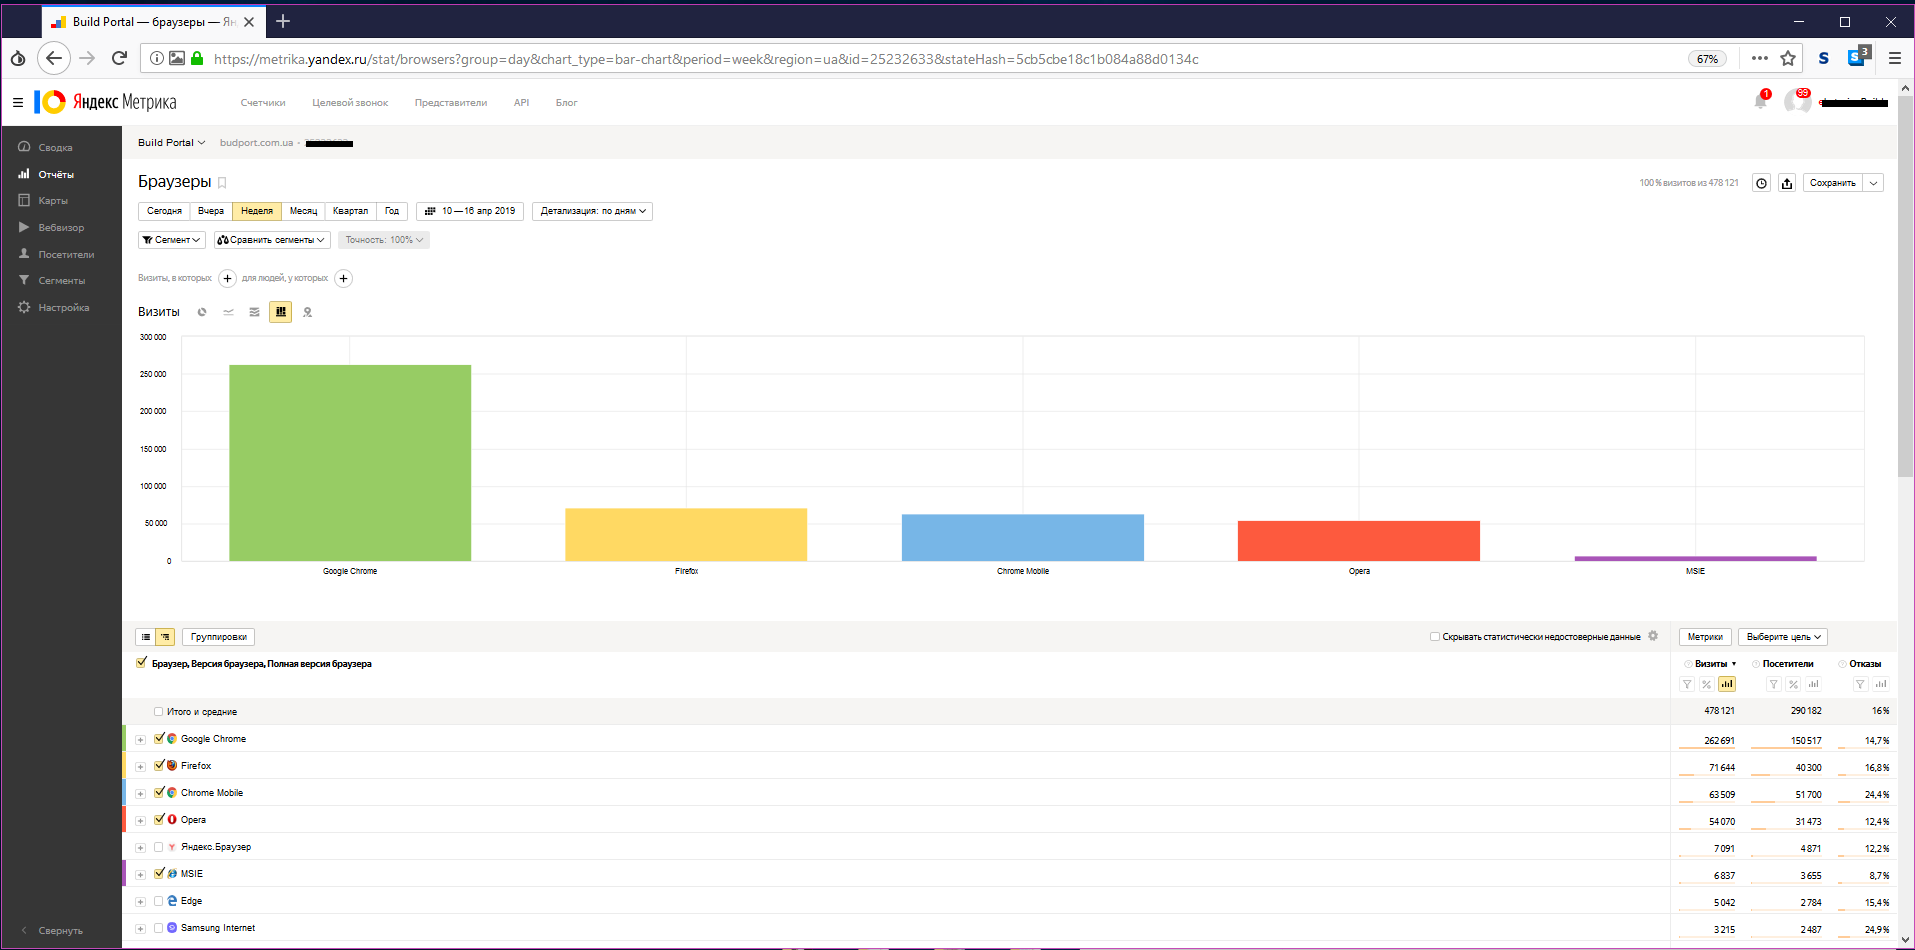Open settings gear for unreliable data
This screenshot has height=950, width=1915.
click(x=1653, y=636)
